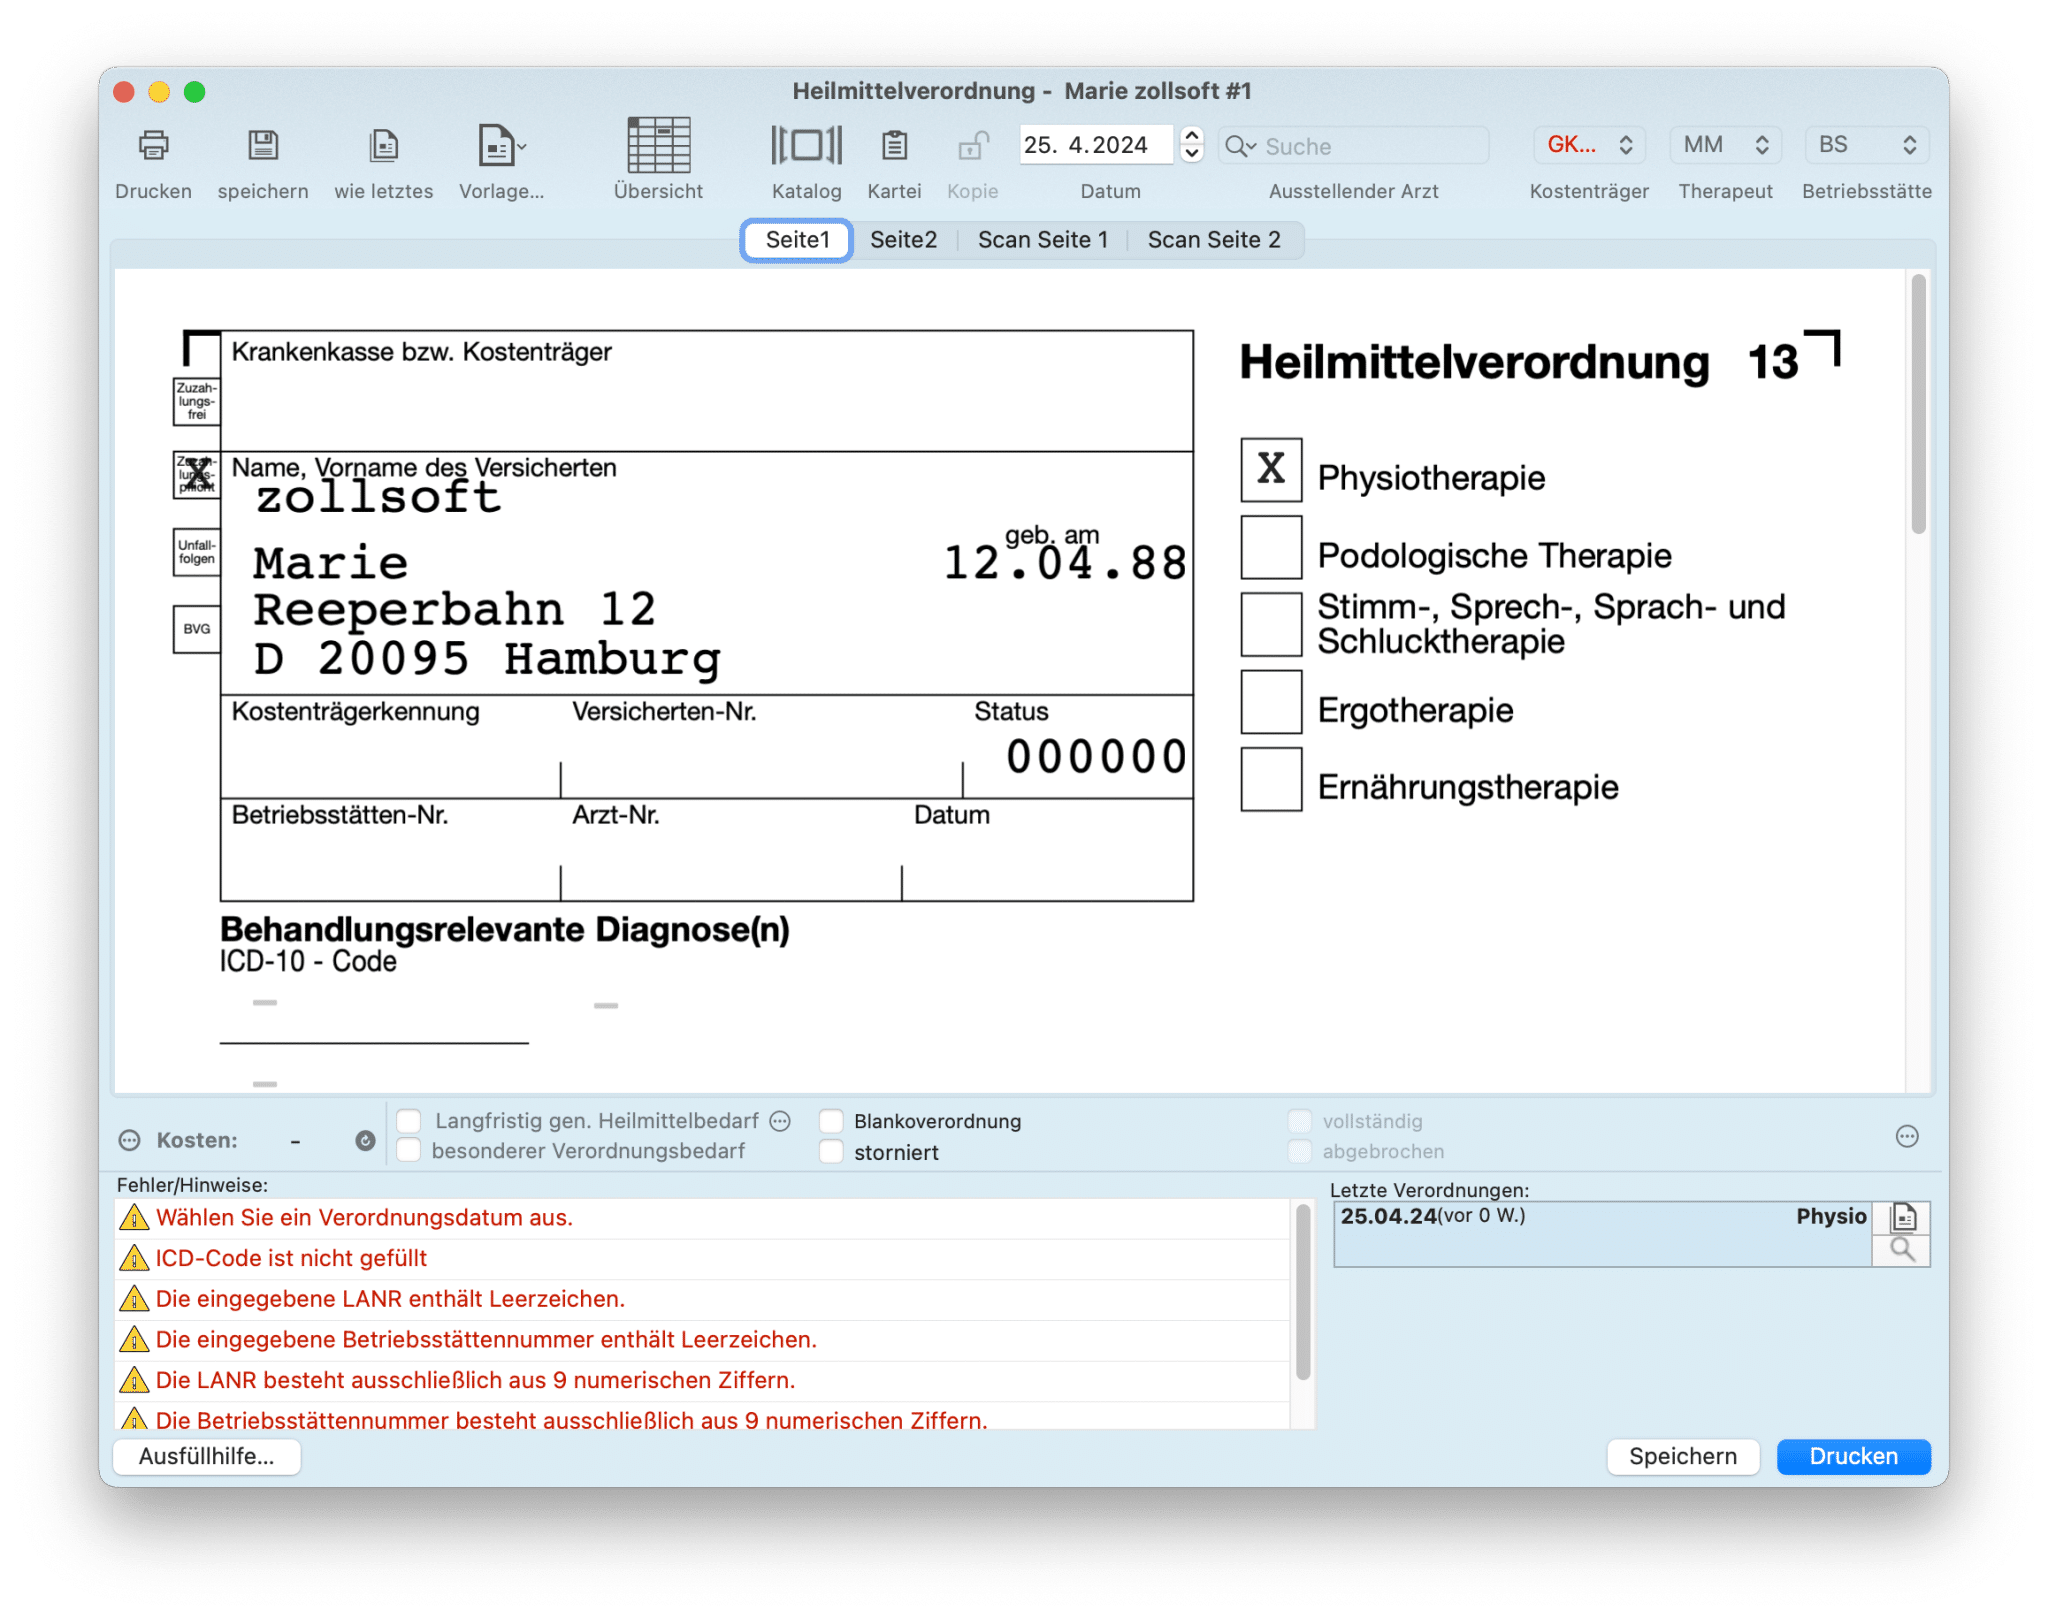This screenshot has height=1618, width=2048.
Task: Open the Kartei clipboard icon
Action: tap(894, 146)
